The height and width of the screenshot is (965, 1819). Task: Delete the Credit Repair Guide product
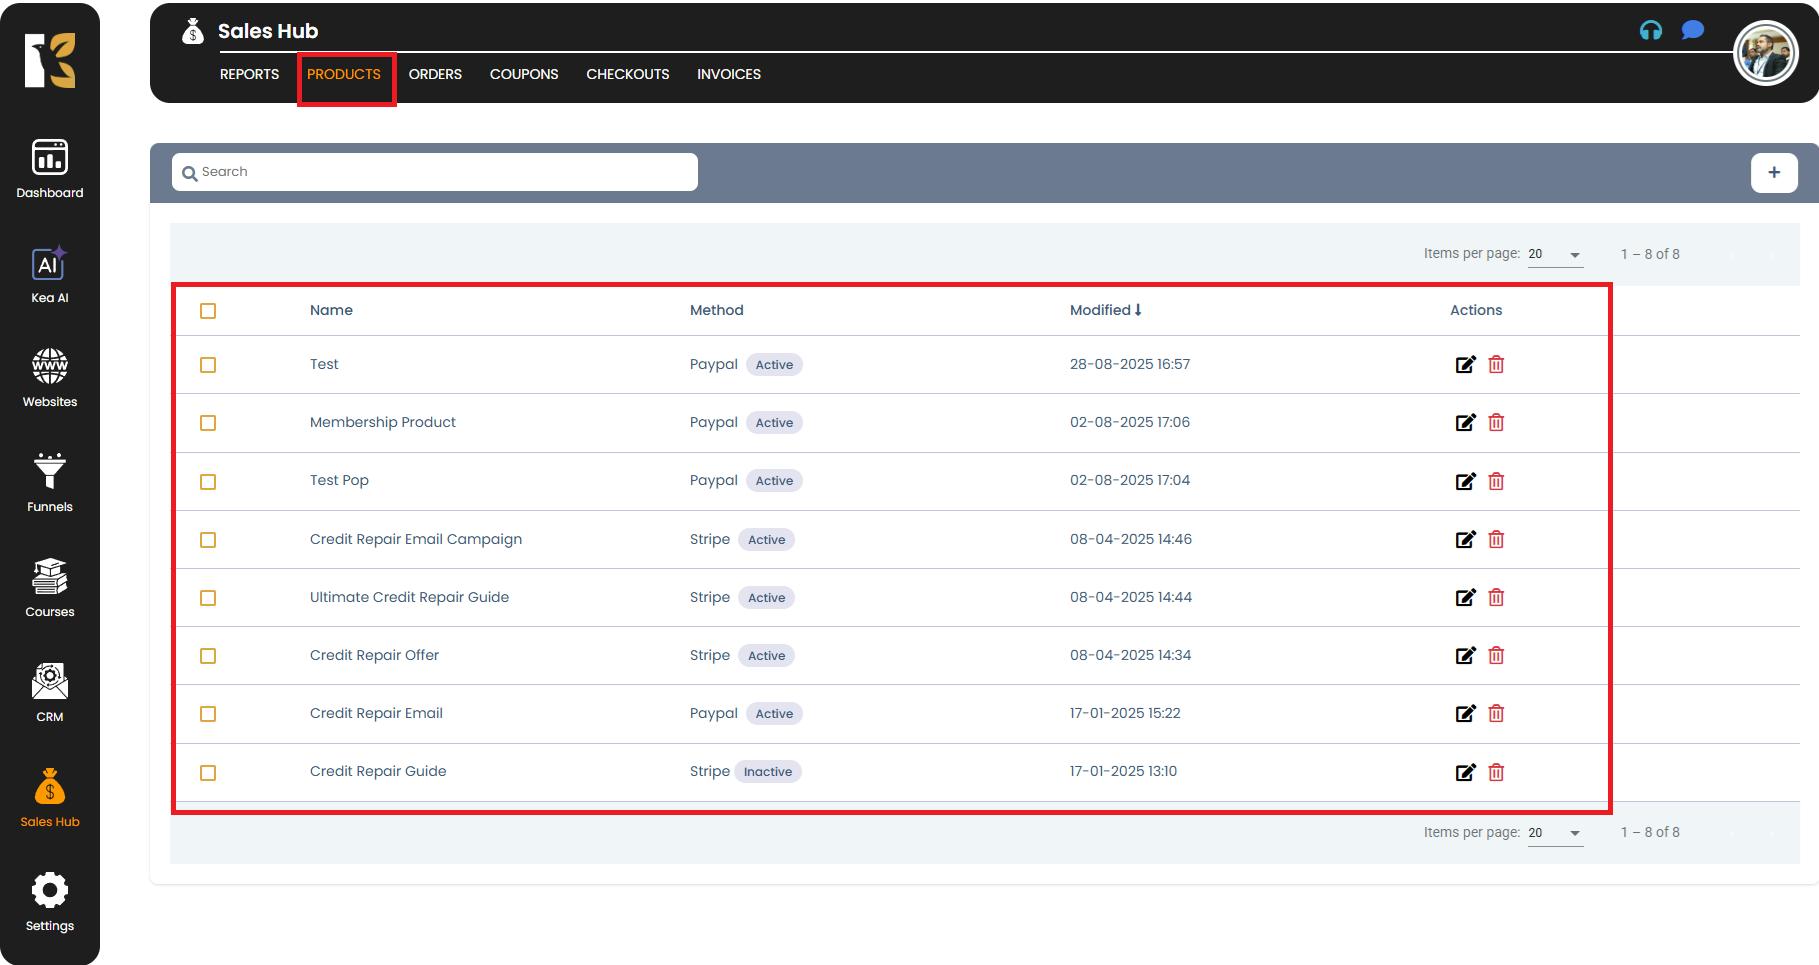point(1496,772)
